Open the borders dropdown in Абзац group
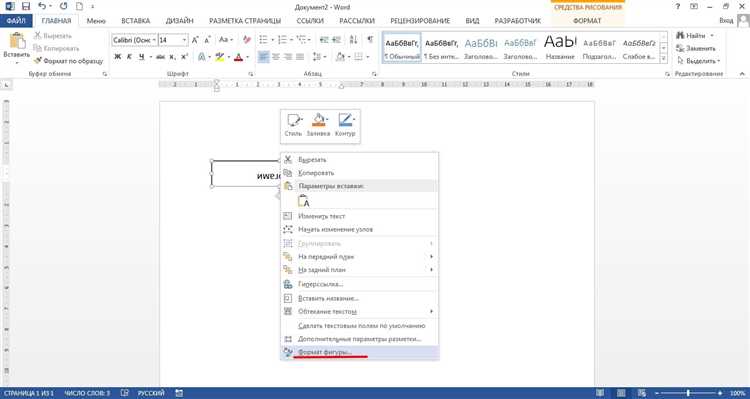 (x=368, y=57)
